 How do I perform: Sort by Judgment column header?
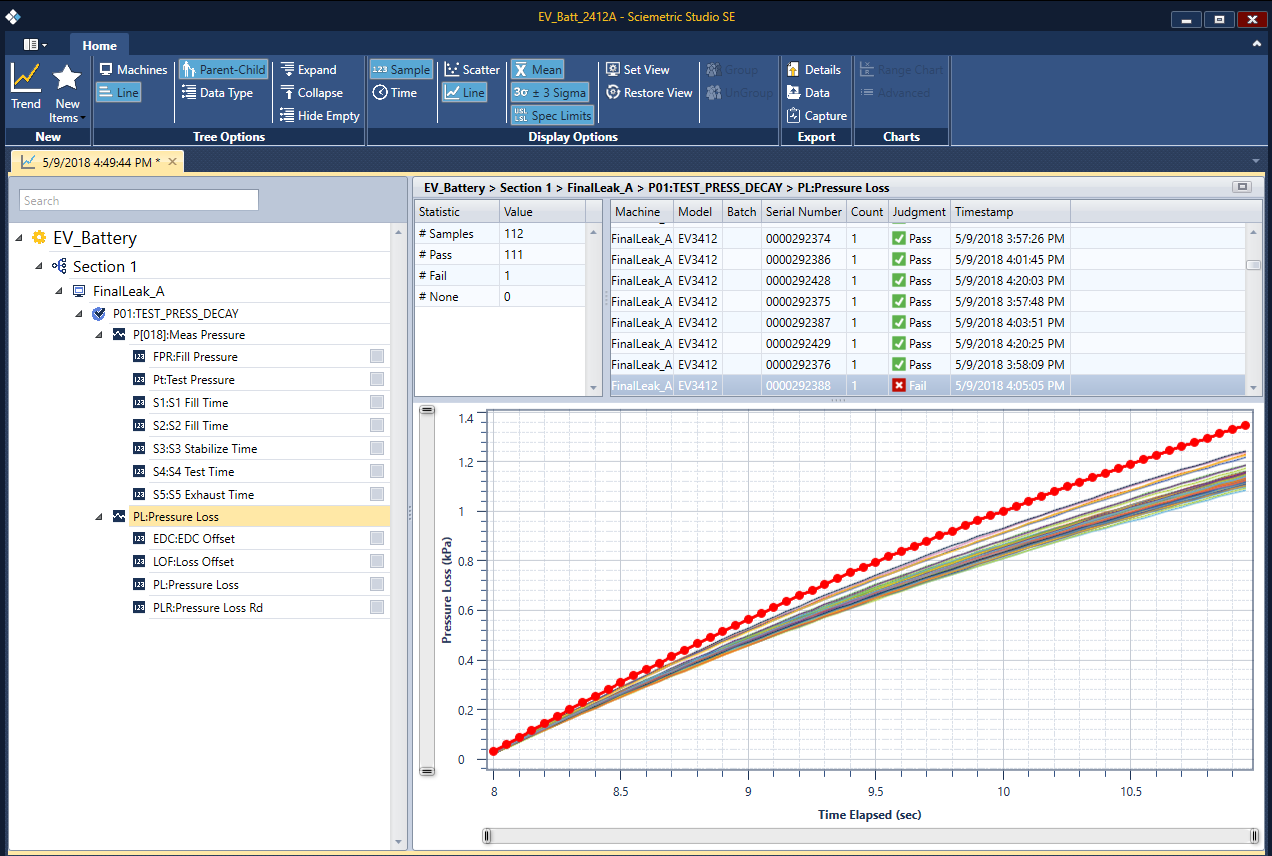[919, 212]
